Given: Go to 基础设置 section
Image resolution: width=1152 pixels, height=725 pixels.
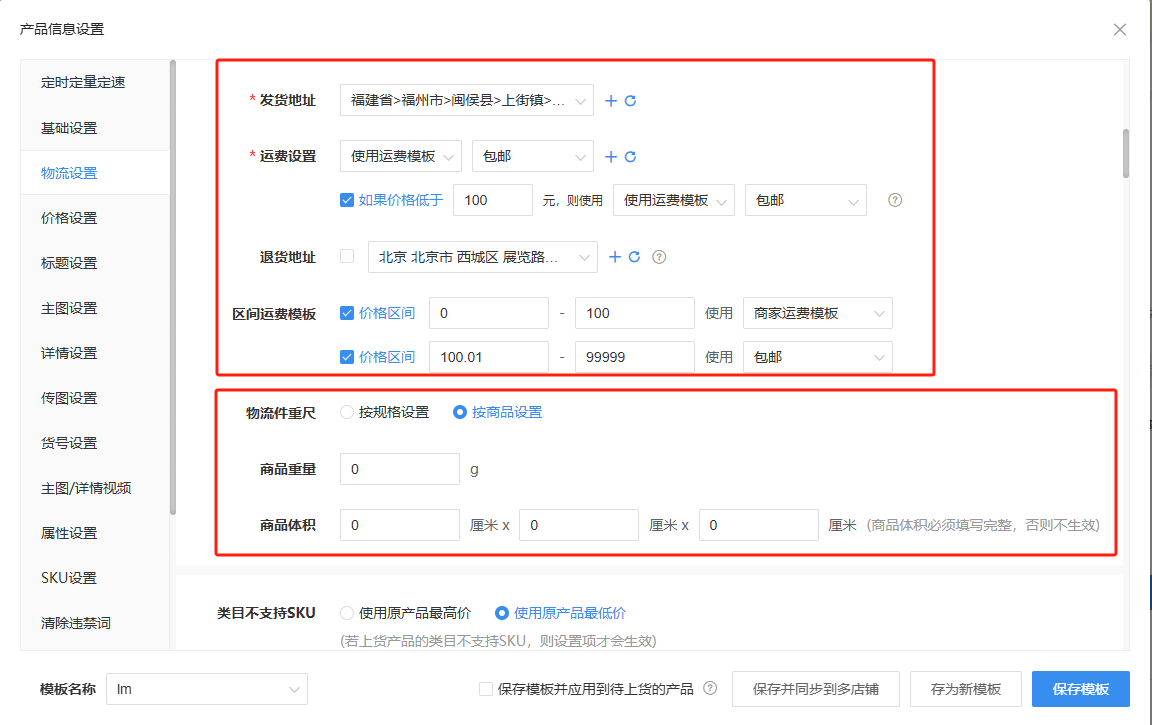Looking at the screenshot, I should click(x=69, y=128).
